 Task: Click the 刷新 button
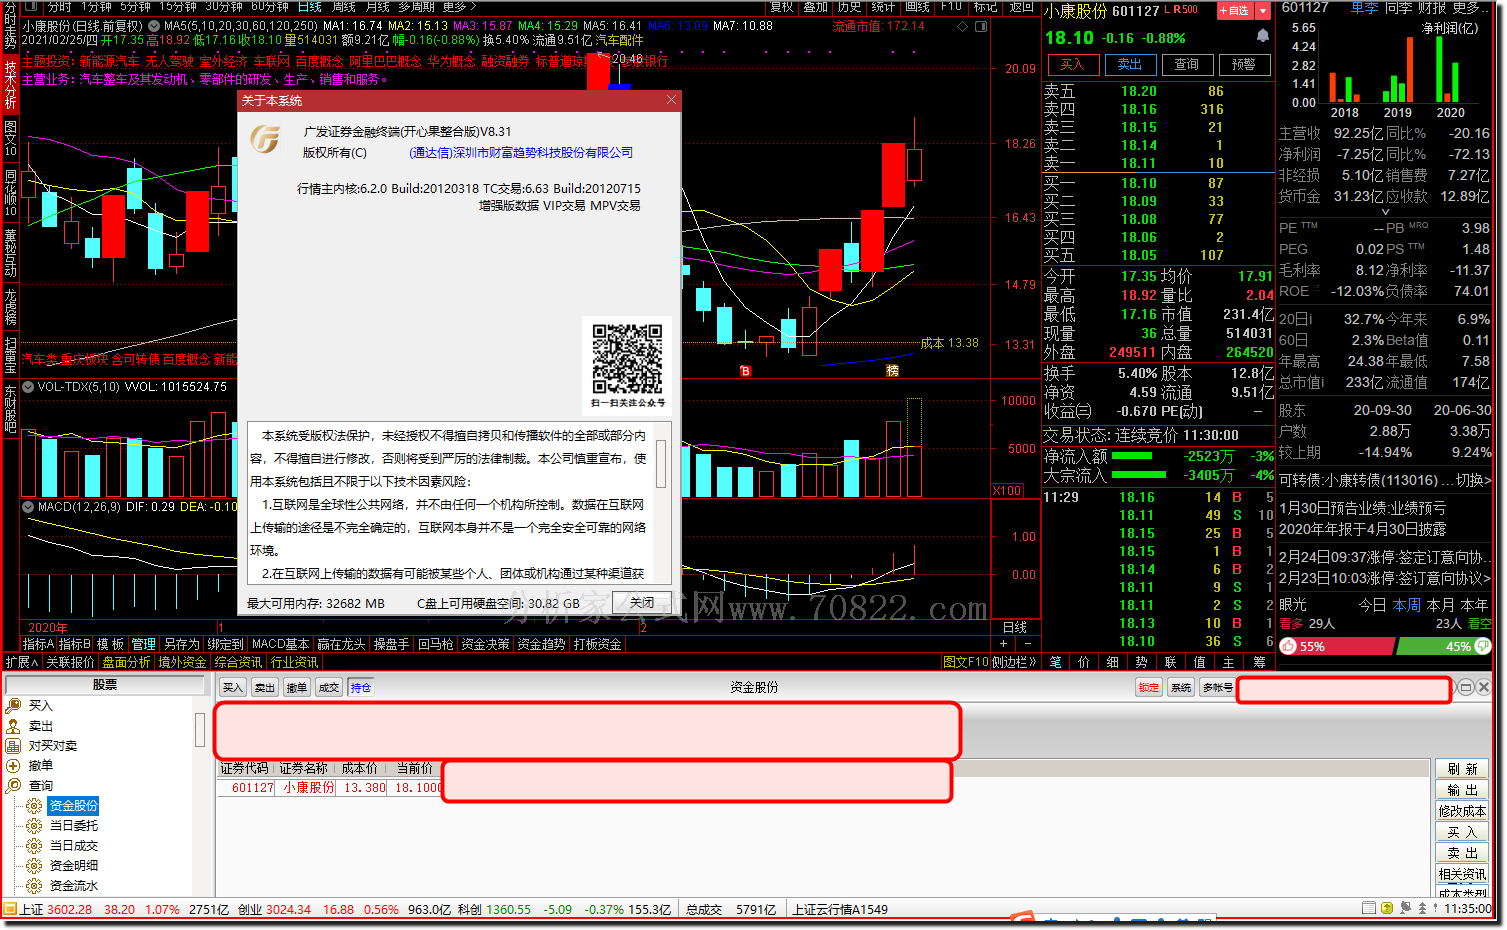(x=1462, y=769)
